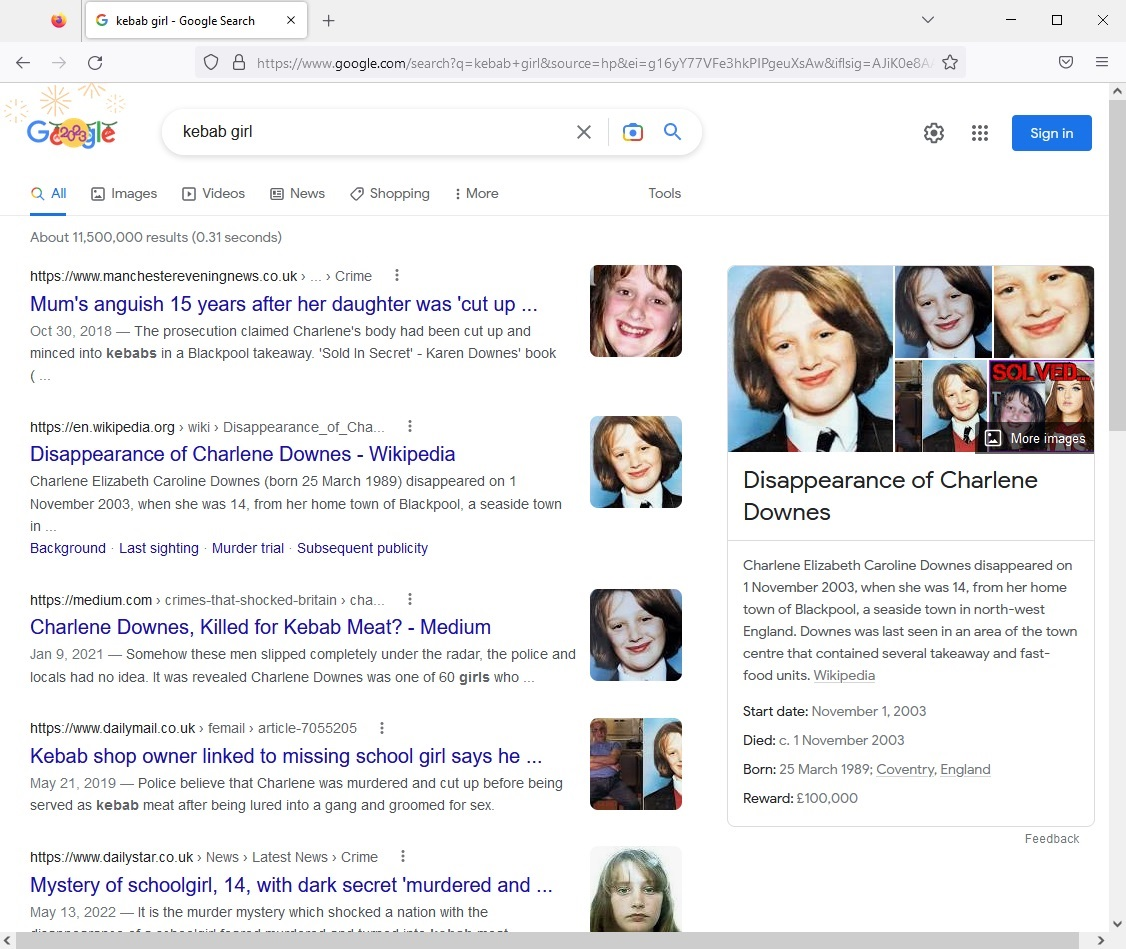Open a new browser tab

click(328, 21)
